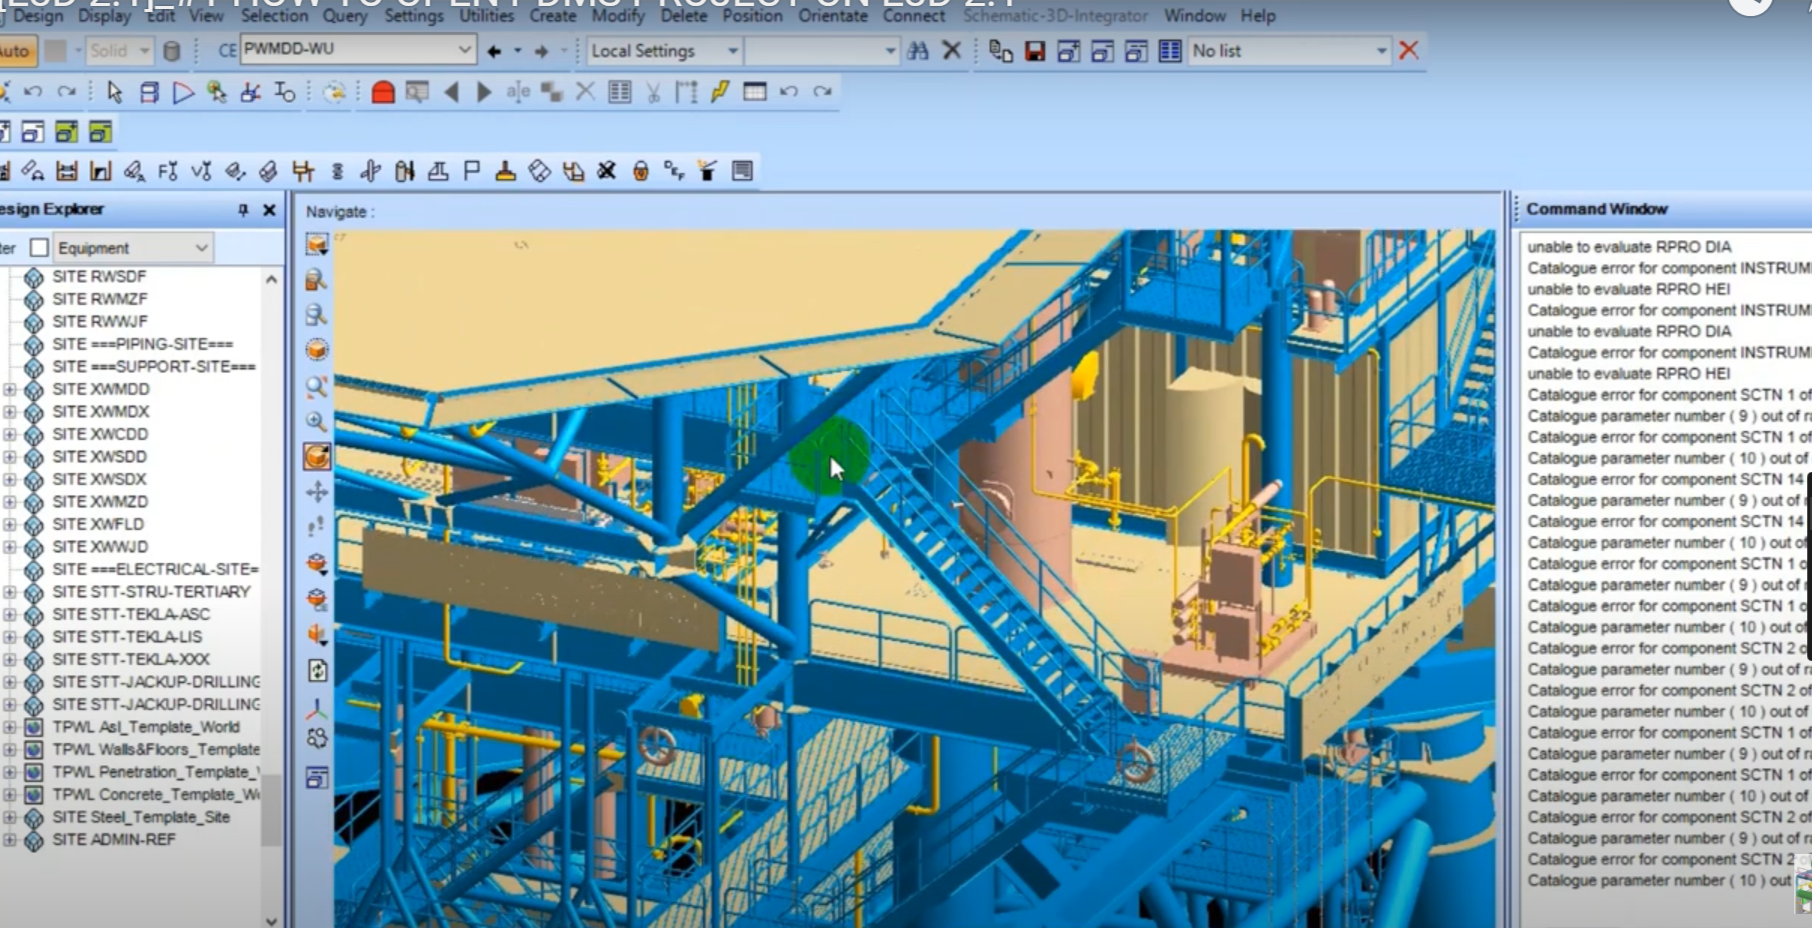Click the binoculars search icon
This screenshot has height=928, width=1812.
pyautogui.click(x=920, y=51)
